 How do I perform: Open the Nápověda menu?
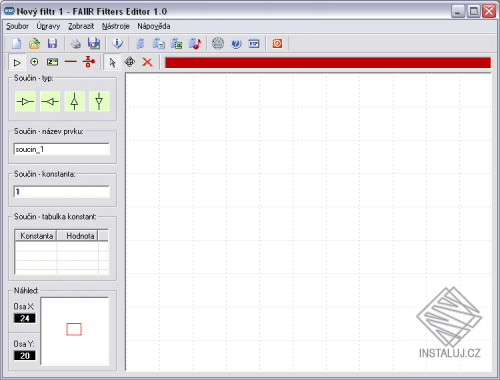pyautogui.click(x=154, y=26)
